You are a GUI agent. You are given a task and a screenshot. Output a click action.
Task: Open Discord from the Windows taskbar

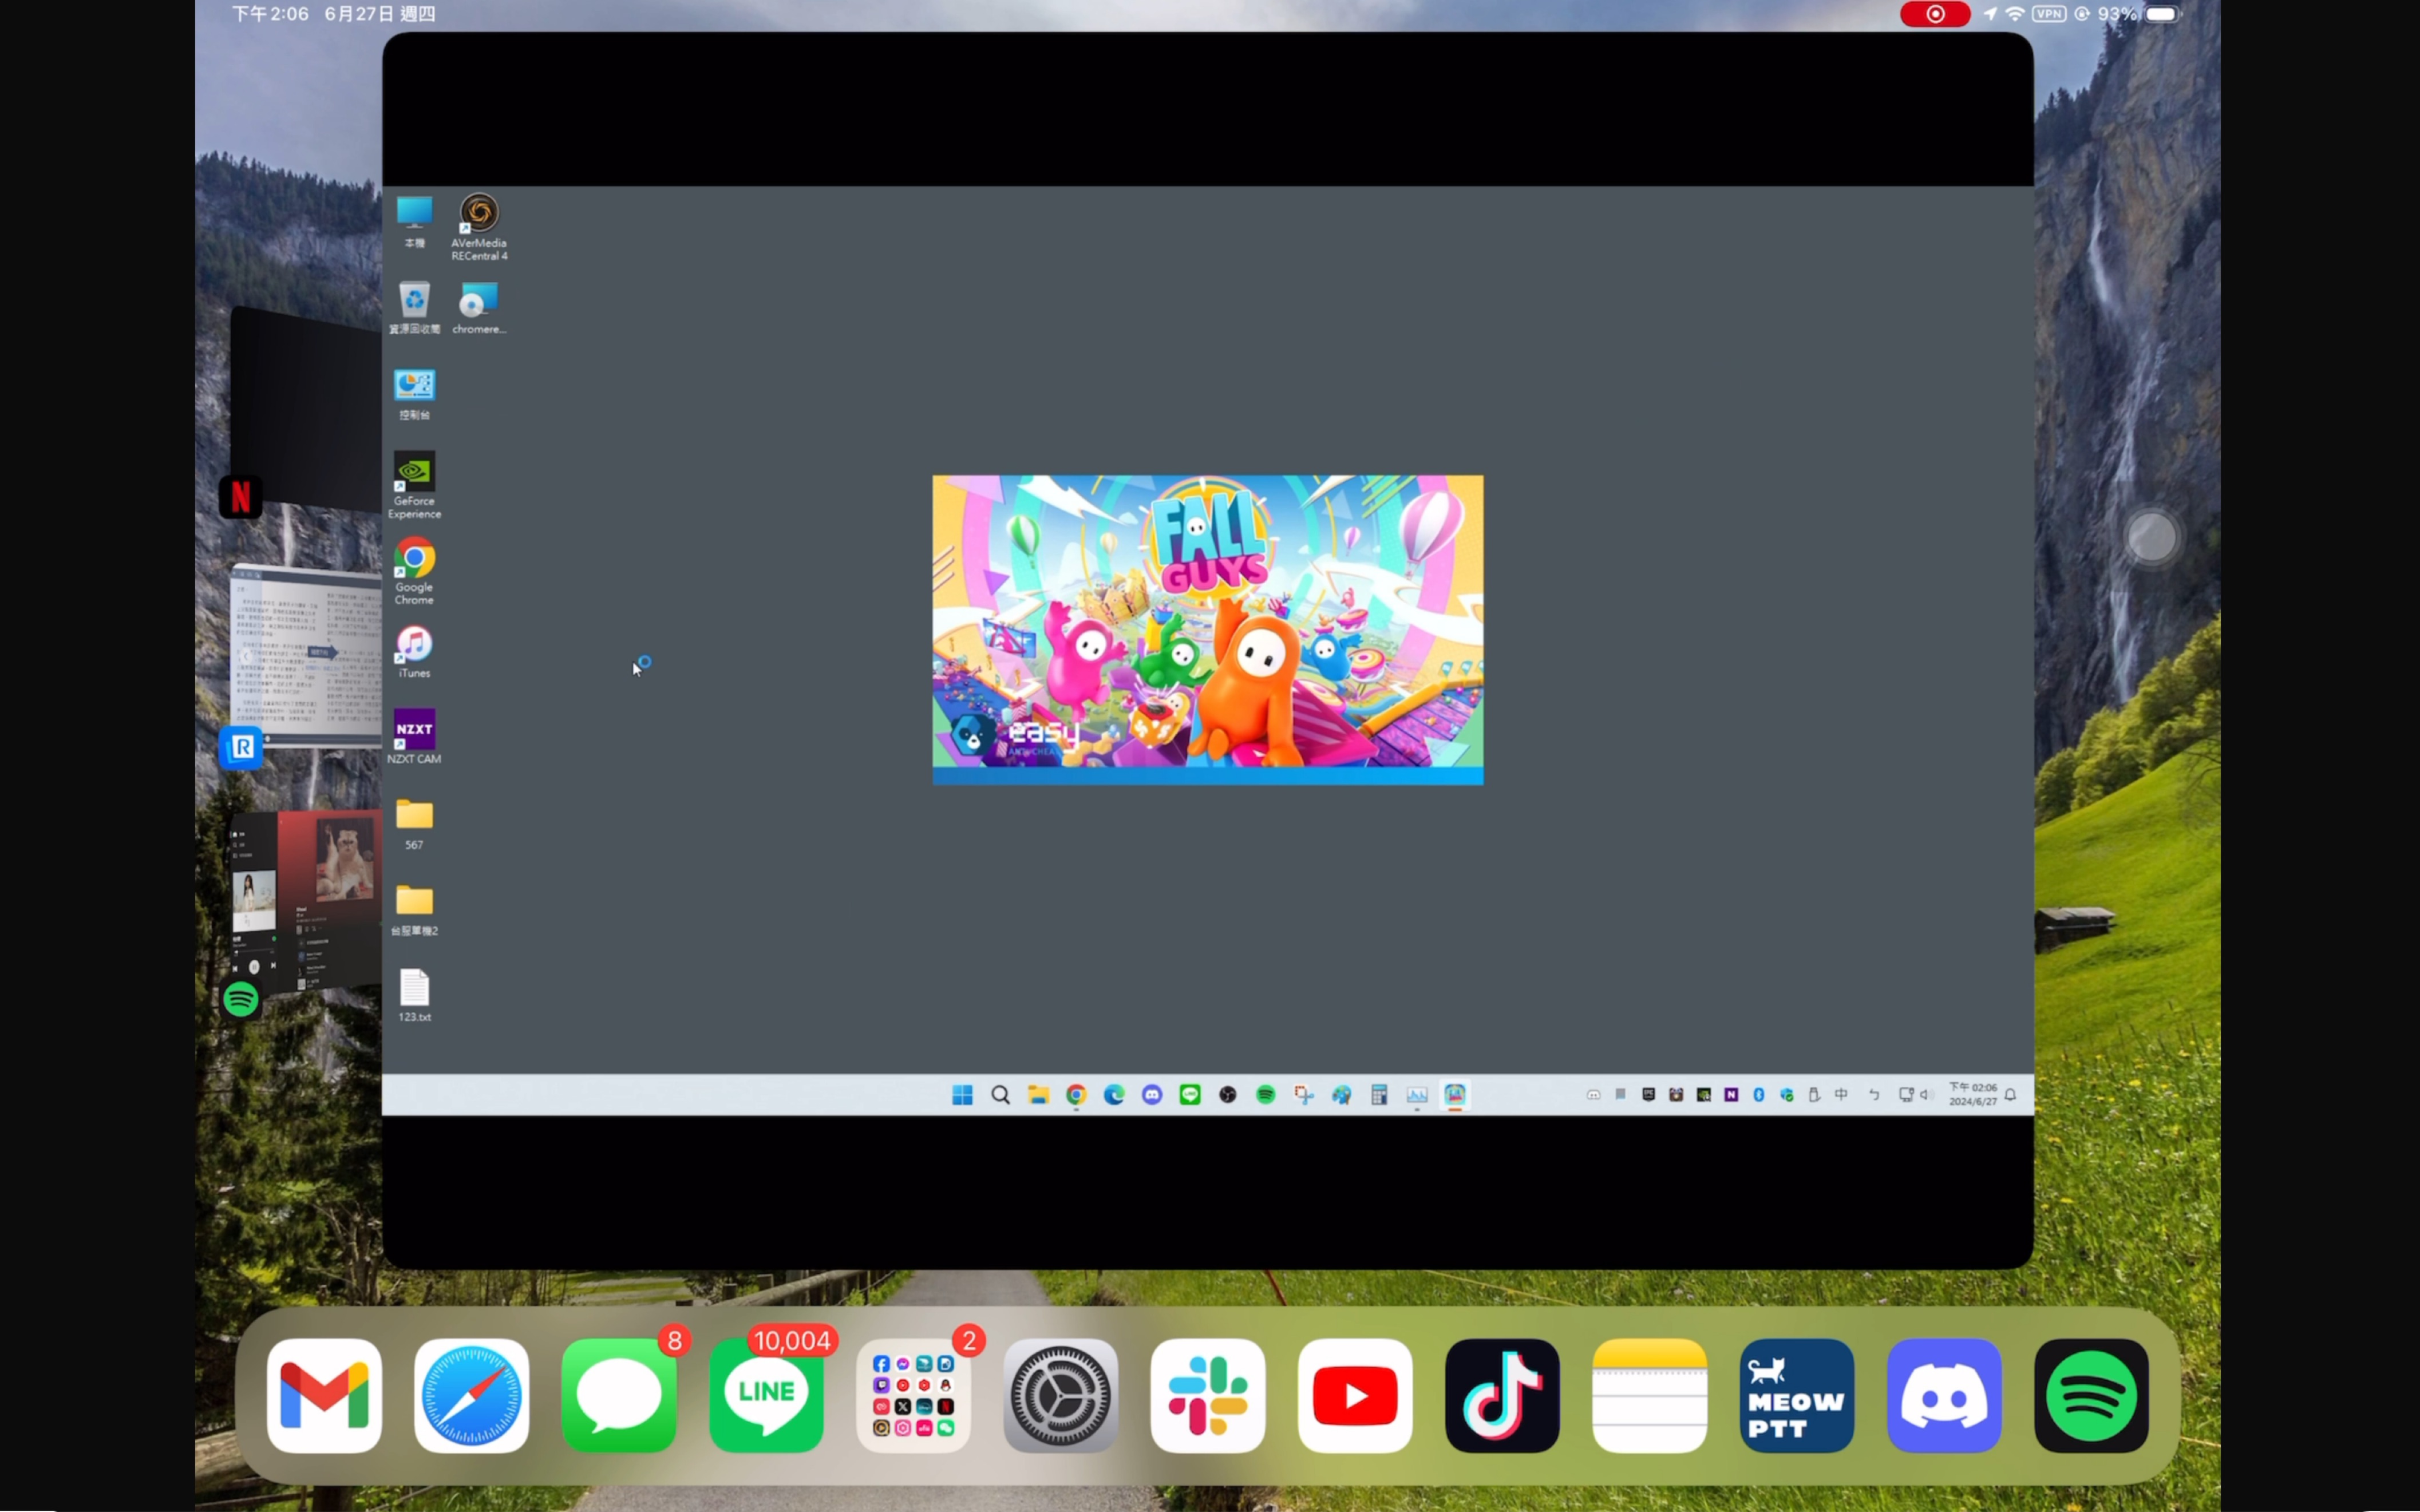1152,1095
